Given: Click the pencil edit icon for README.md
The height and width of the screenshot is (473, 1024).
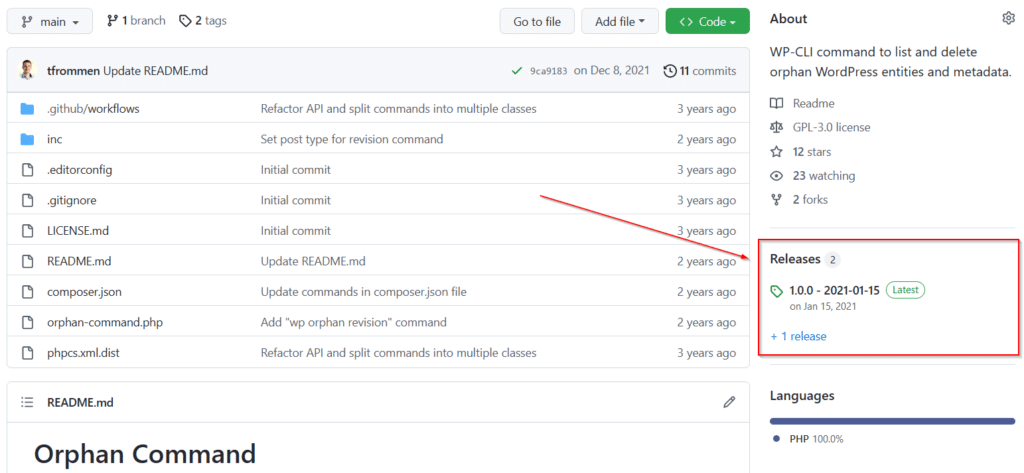Looking at the screenshot, I should click(729, 402).
